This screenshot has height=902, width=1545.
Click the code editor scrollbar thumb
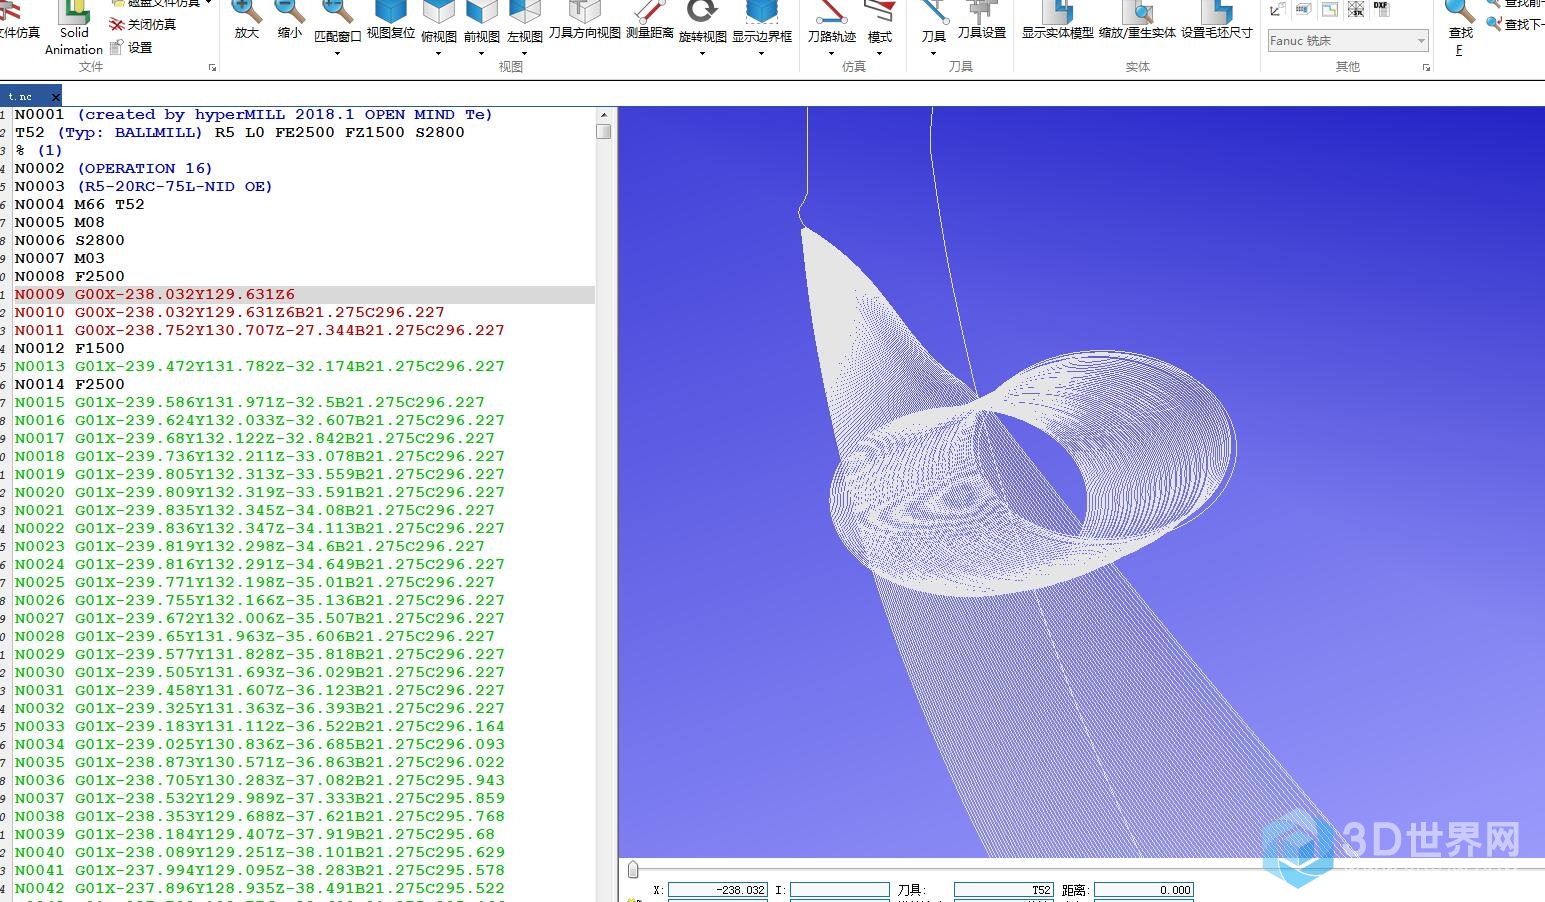click(604, 131)
